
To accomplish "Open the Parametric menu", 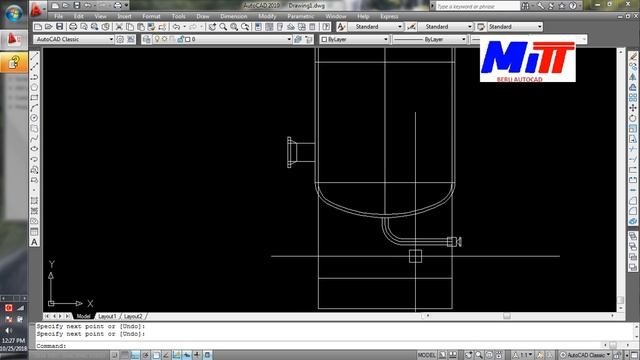I will point(301,16).
